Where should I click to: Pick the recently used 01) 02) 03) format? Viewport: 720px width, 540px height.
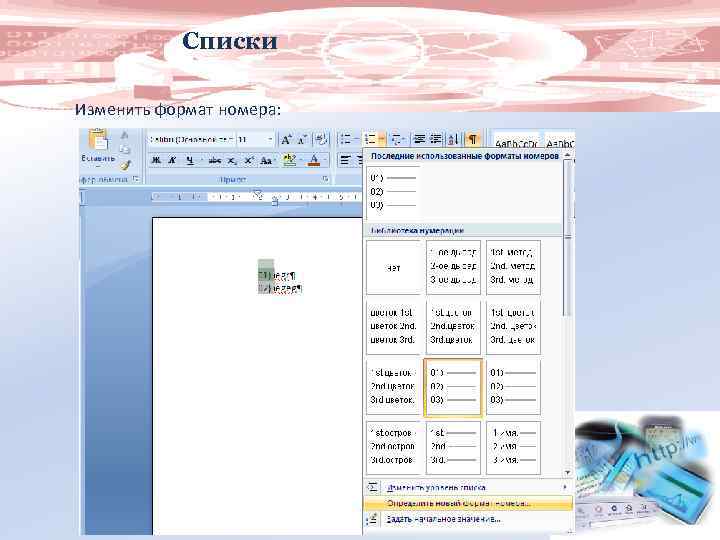coord(393,191)
